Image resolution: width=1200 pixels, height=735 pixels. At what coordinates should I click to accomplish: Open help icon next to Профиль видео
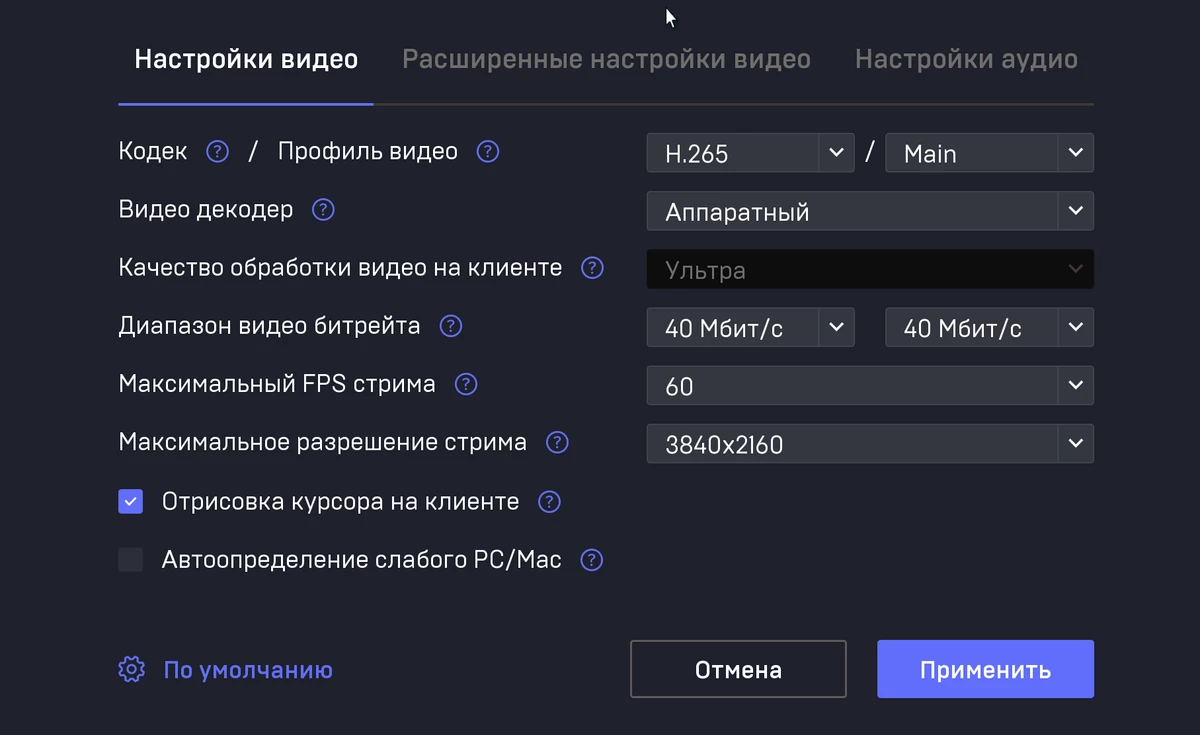pos(487,152)
